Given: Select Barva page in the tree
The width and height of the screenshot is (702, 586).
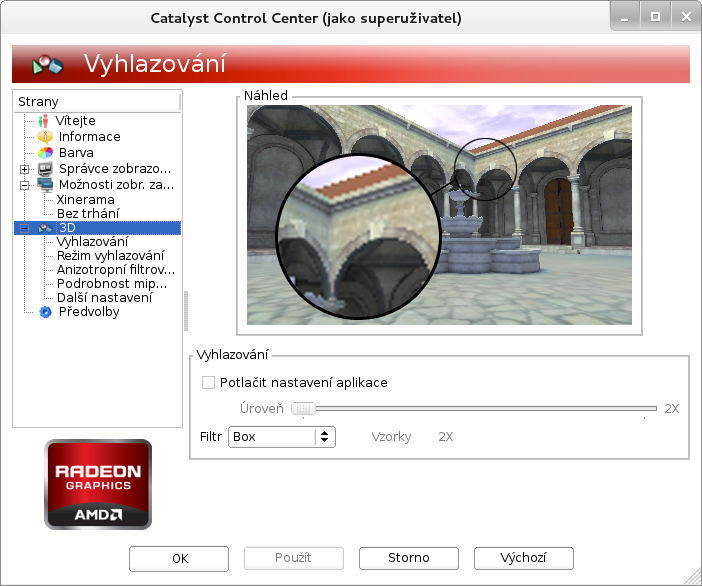Looking at the screenshot, I should tap(76, 153).
